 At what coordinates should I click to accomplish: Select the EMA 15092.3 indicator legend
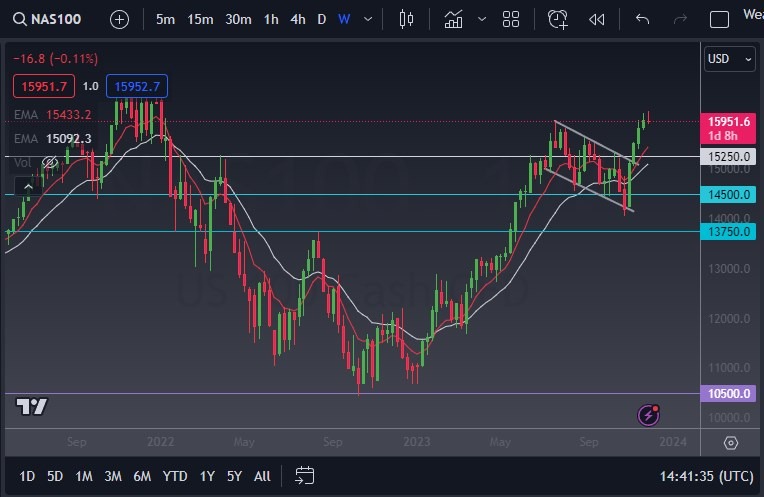53,139
